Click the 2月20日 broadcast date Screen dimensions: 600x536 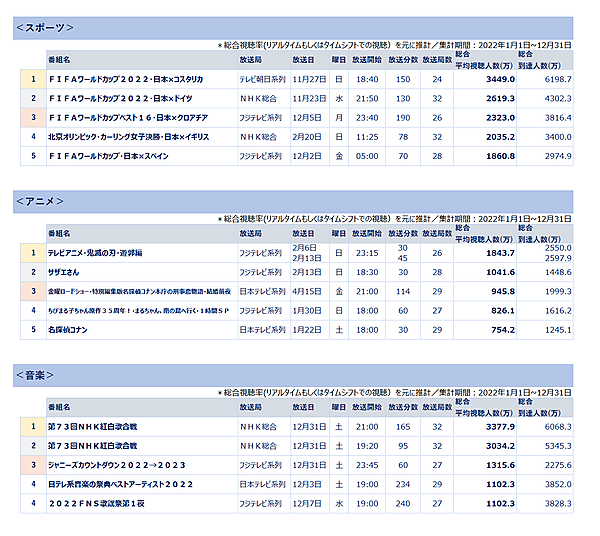click(307, 137)
